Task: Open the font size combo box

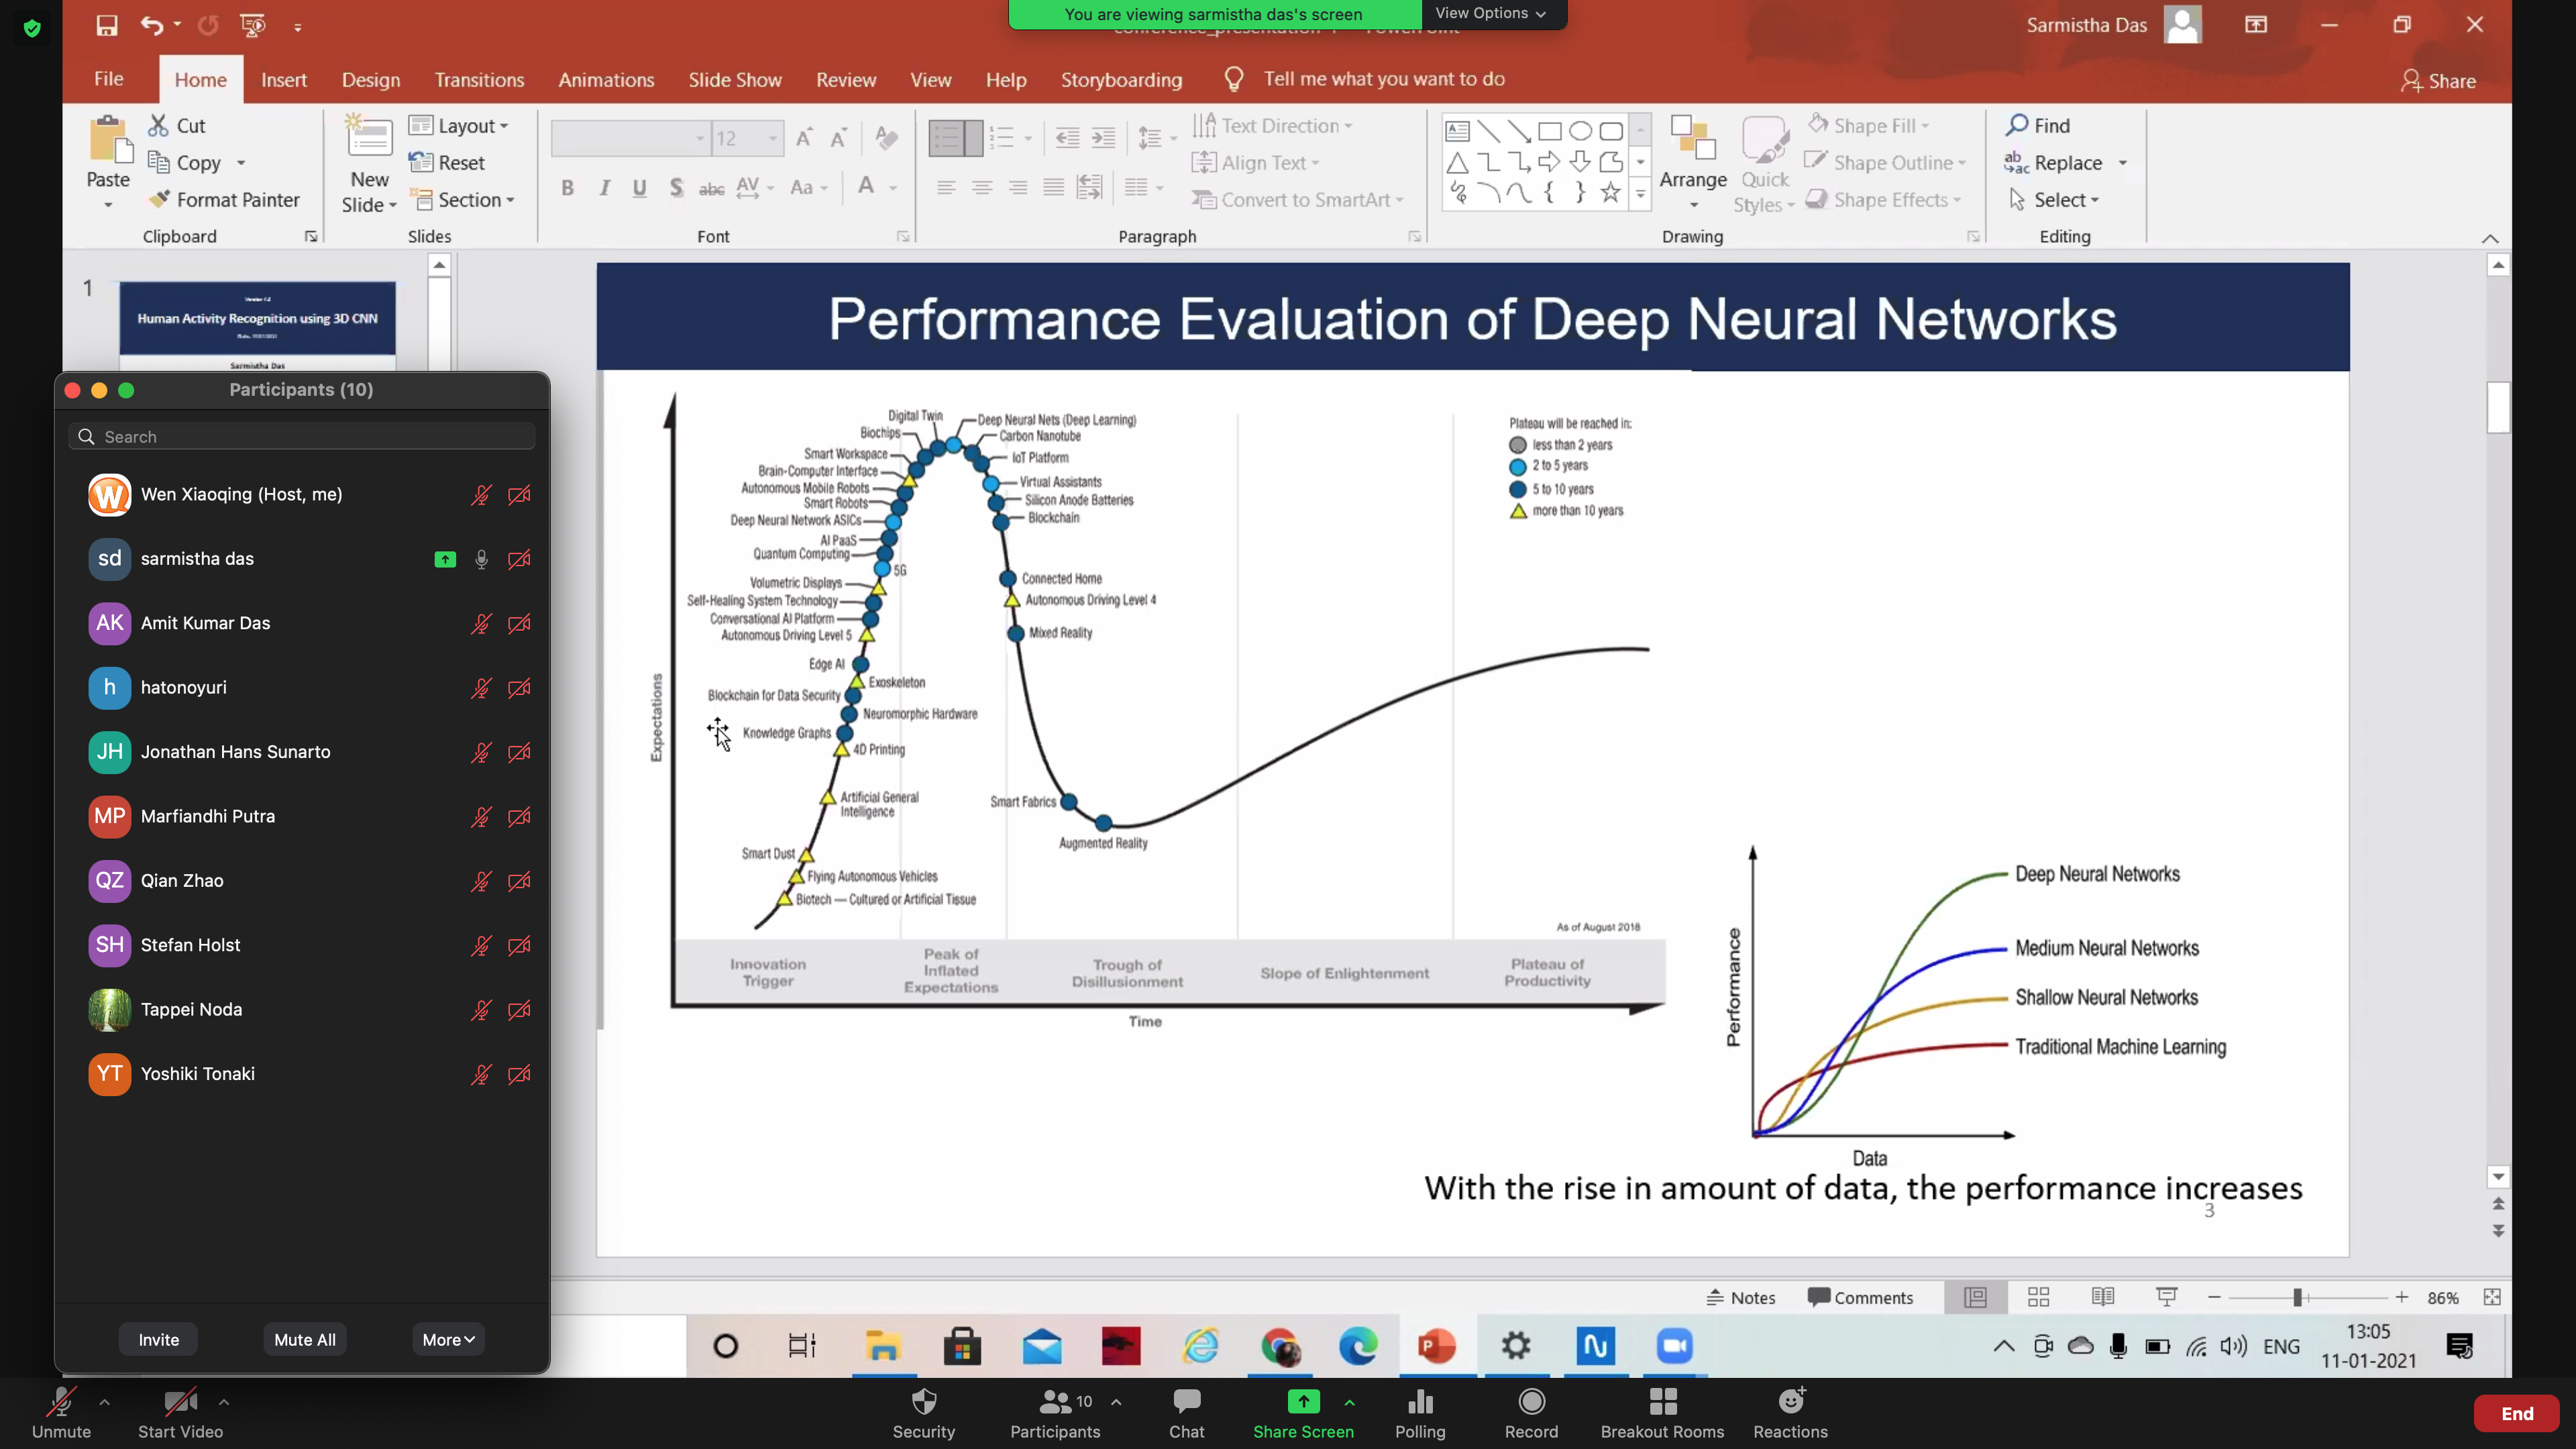Action: pyautogui.click(x=747, y=138)
